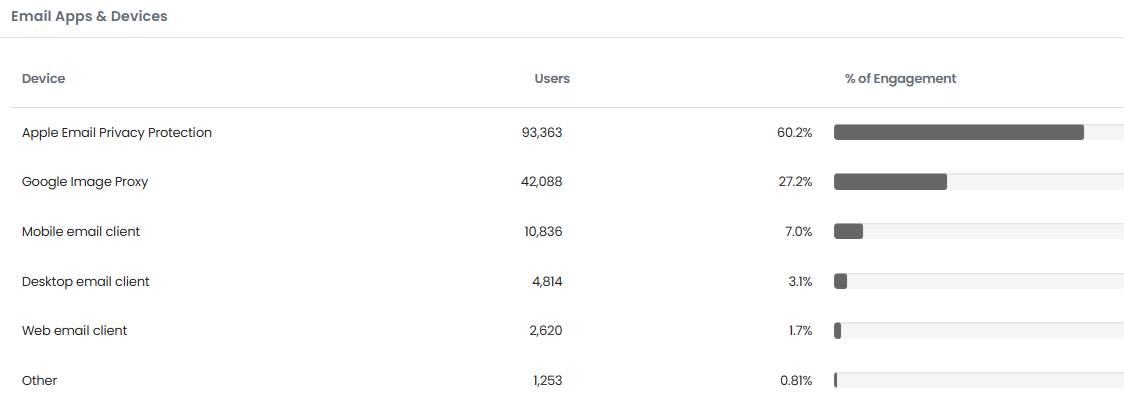Select the Web email client row

click(567, 331)
